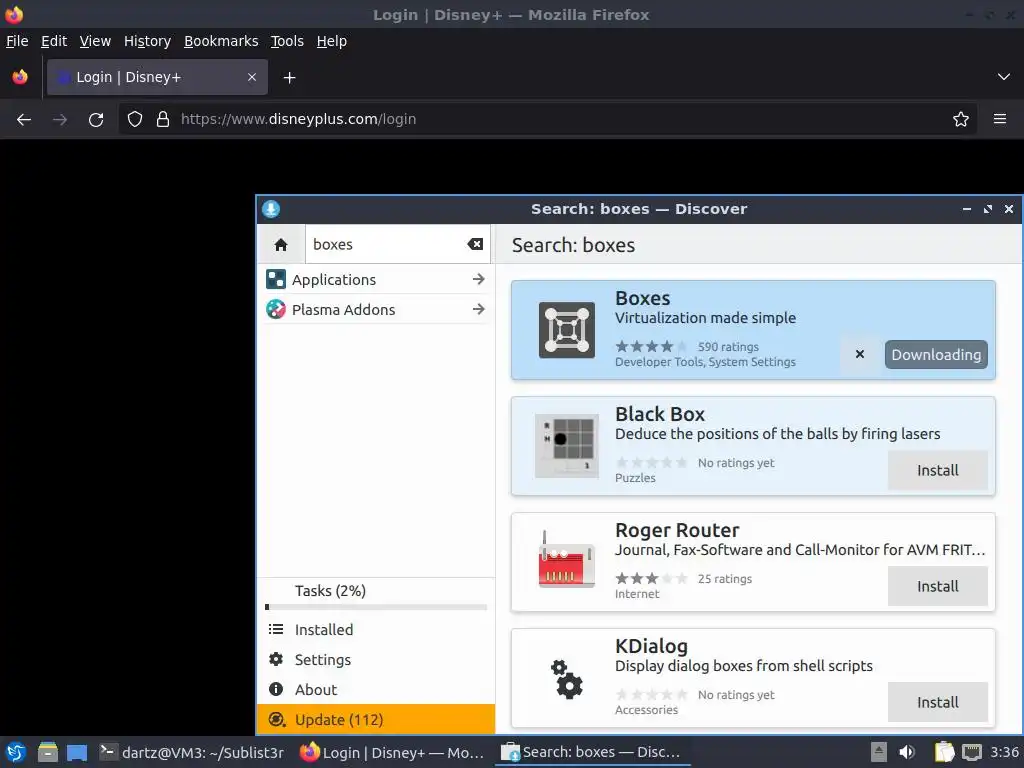Image resolution: width=1024 pixels, height=768 pixels.
Task: Close the Login | Disney+ tab
Action: 252,77
